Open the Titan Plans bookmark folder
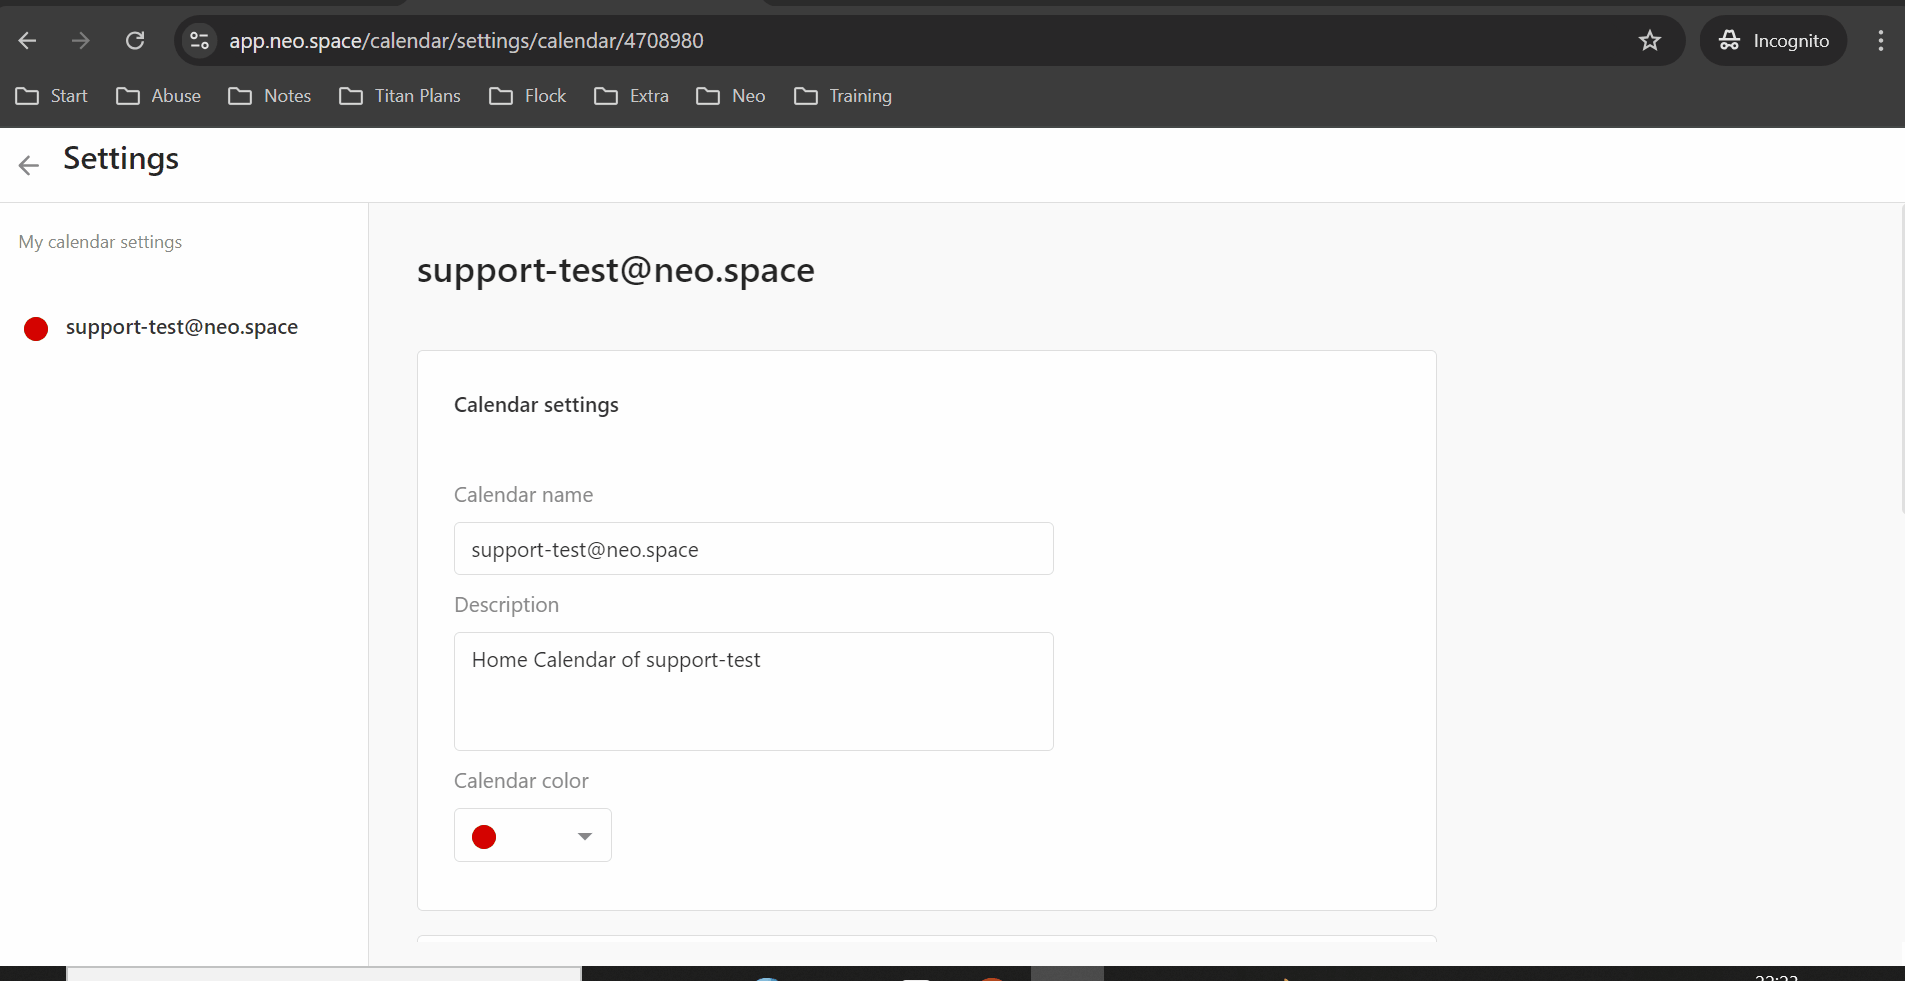The width and height of the screenshot is (1905, 981). [400, 96]
